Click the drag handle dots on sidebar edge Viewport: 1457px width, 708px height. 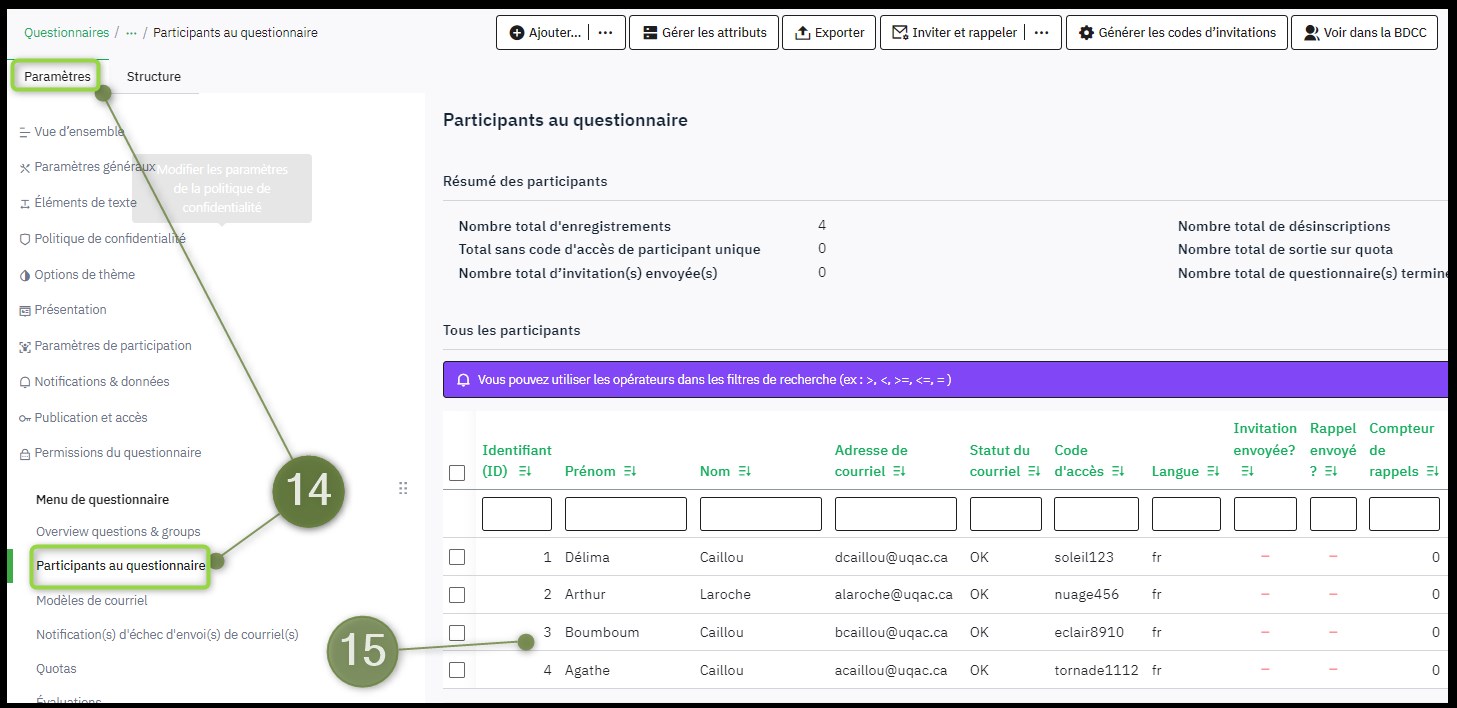[x=403, y=488]
